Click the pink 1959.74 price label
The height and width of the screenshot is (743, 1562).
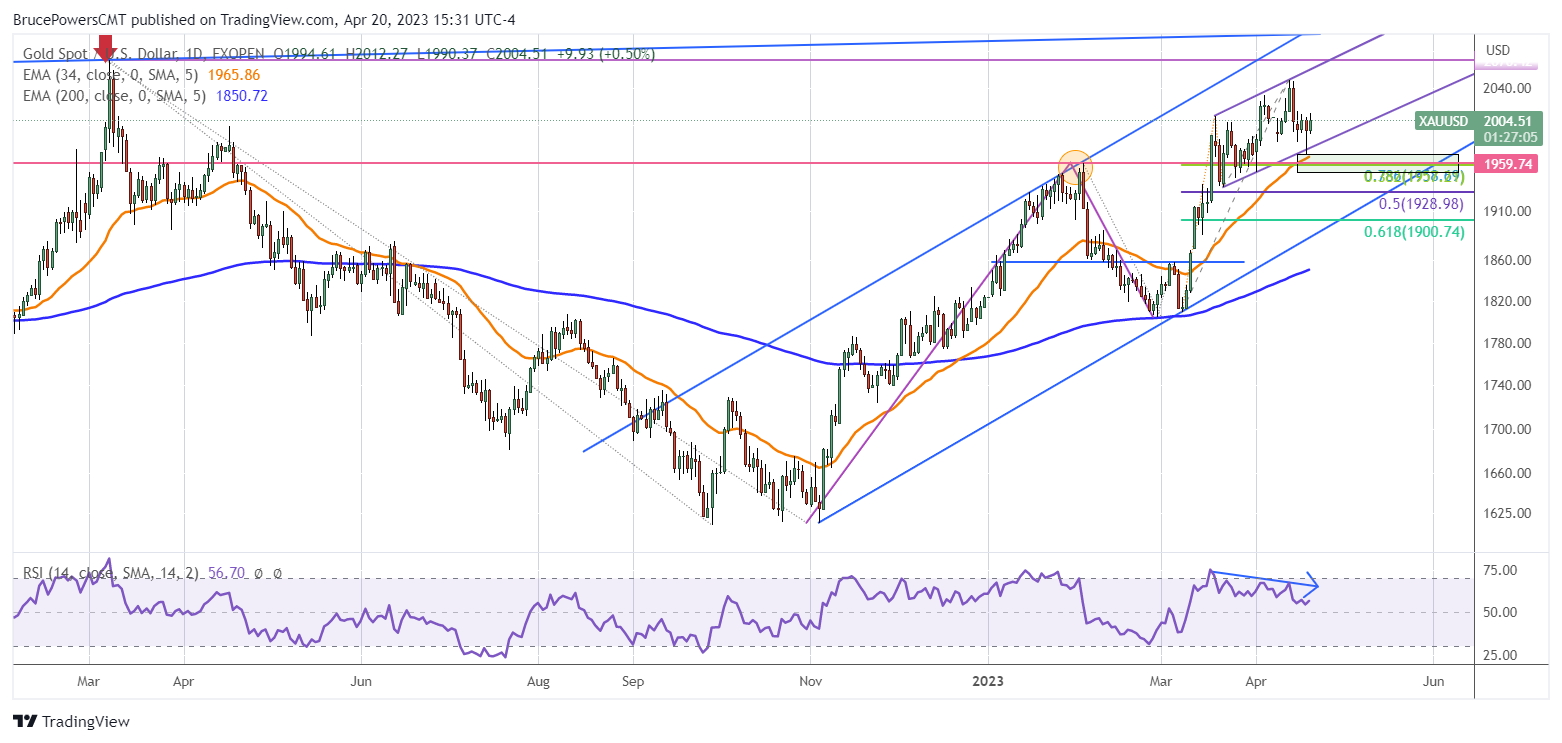(x=1504, y=163)
